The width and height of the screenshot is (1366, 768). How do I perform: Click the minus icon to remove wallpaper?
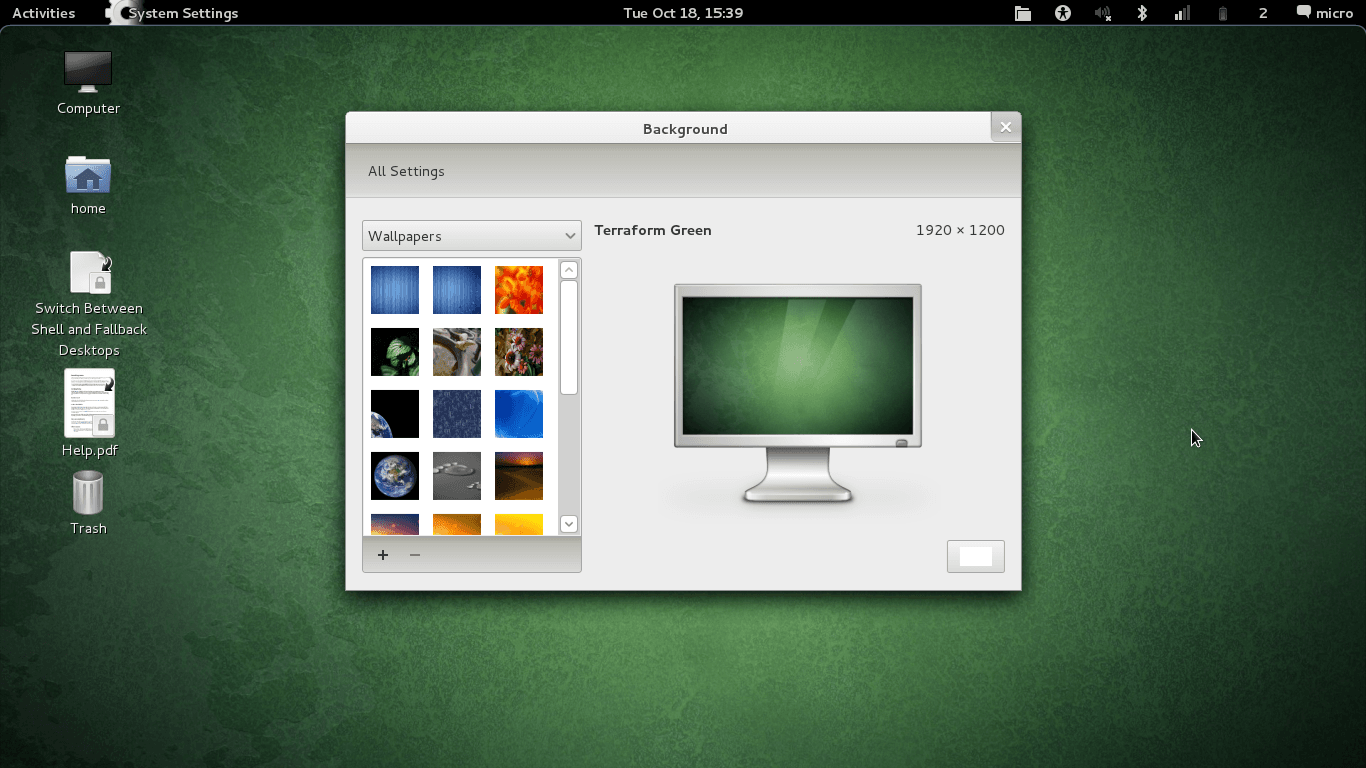click(415, 555)
